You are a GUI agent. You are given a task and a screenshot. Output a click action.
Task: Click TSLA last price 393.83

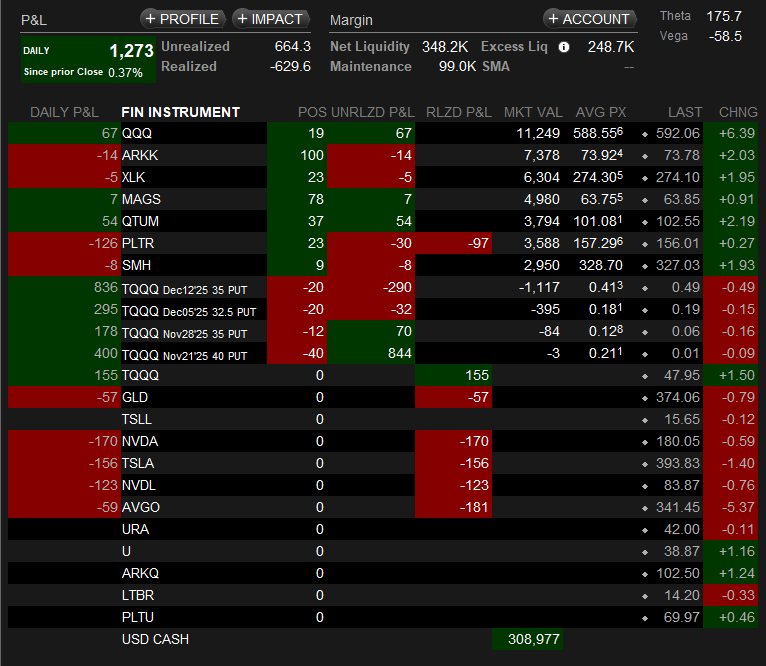pos(678,463)
